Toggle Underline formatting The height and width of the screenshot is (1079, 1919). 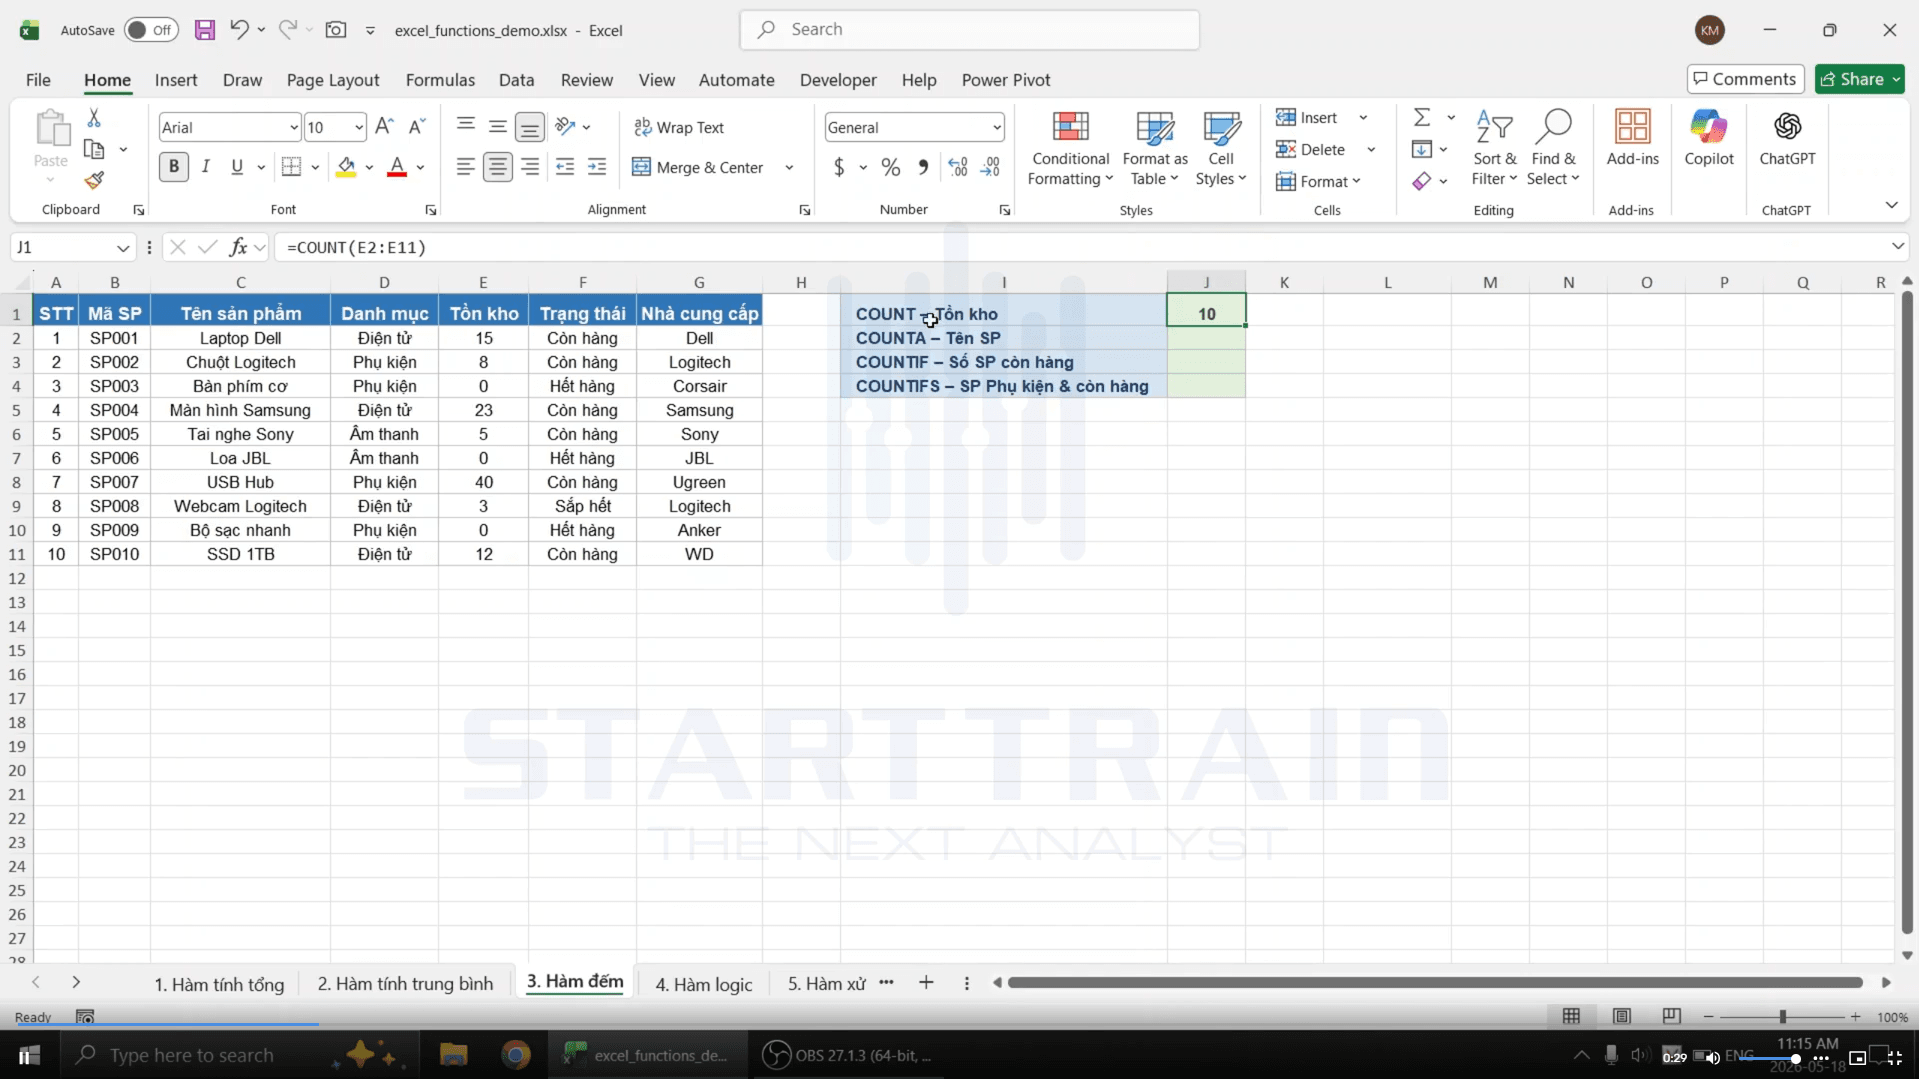[237, 167]
